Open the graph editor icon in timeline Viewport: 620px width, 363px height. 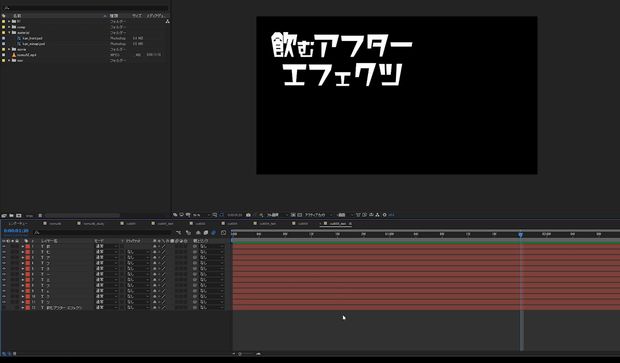point(223,233)
